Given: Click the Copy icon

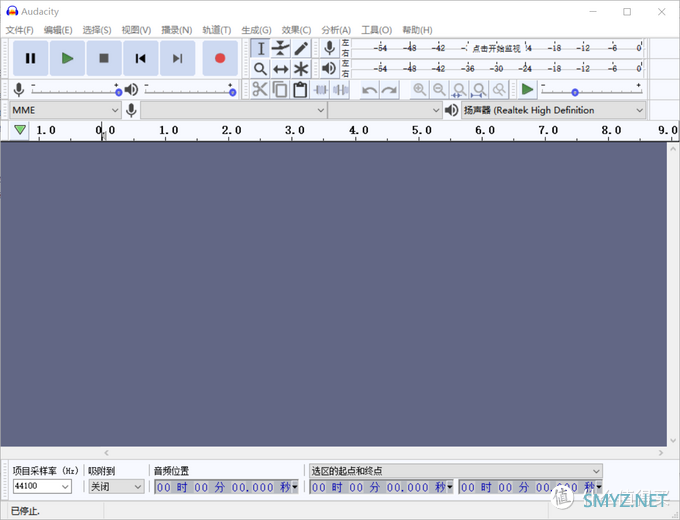Looking at the screenshot, I should click(x=280, y=90).
